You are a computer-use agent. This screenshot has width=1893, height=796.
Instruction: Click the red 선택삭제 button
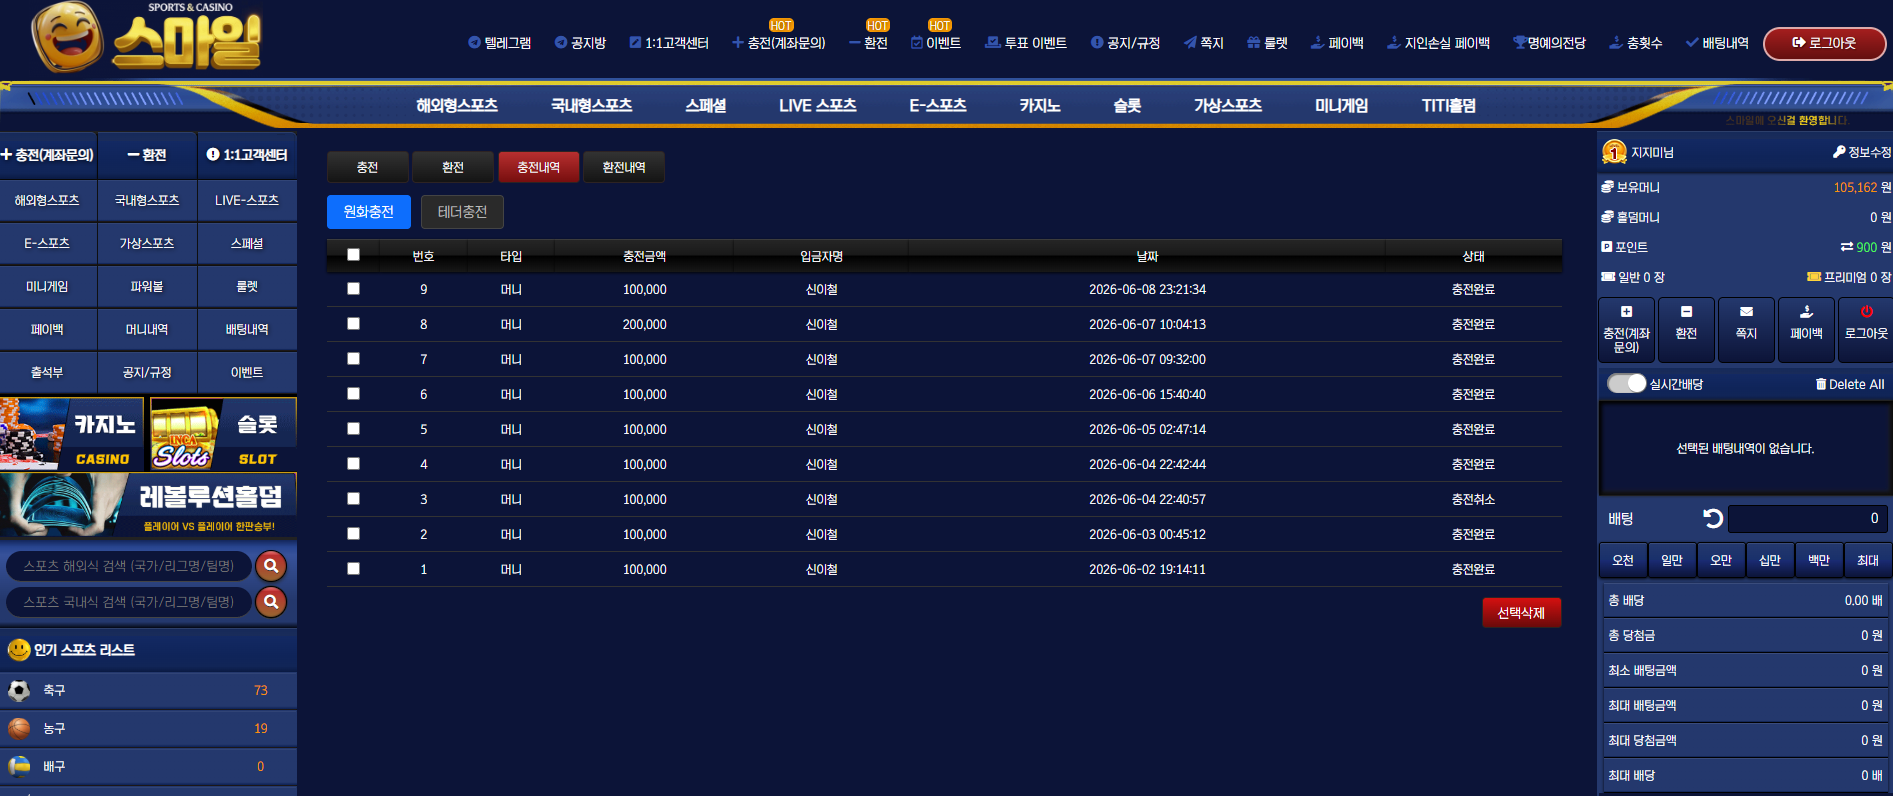1521,612
